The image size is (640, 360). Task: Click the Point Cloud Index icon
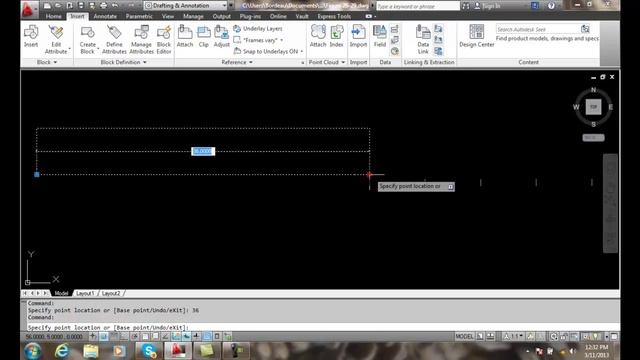point(336,37)
